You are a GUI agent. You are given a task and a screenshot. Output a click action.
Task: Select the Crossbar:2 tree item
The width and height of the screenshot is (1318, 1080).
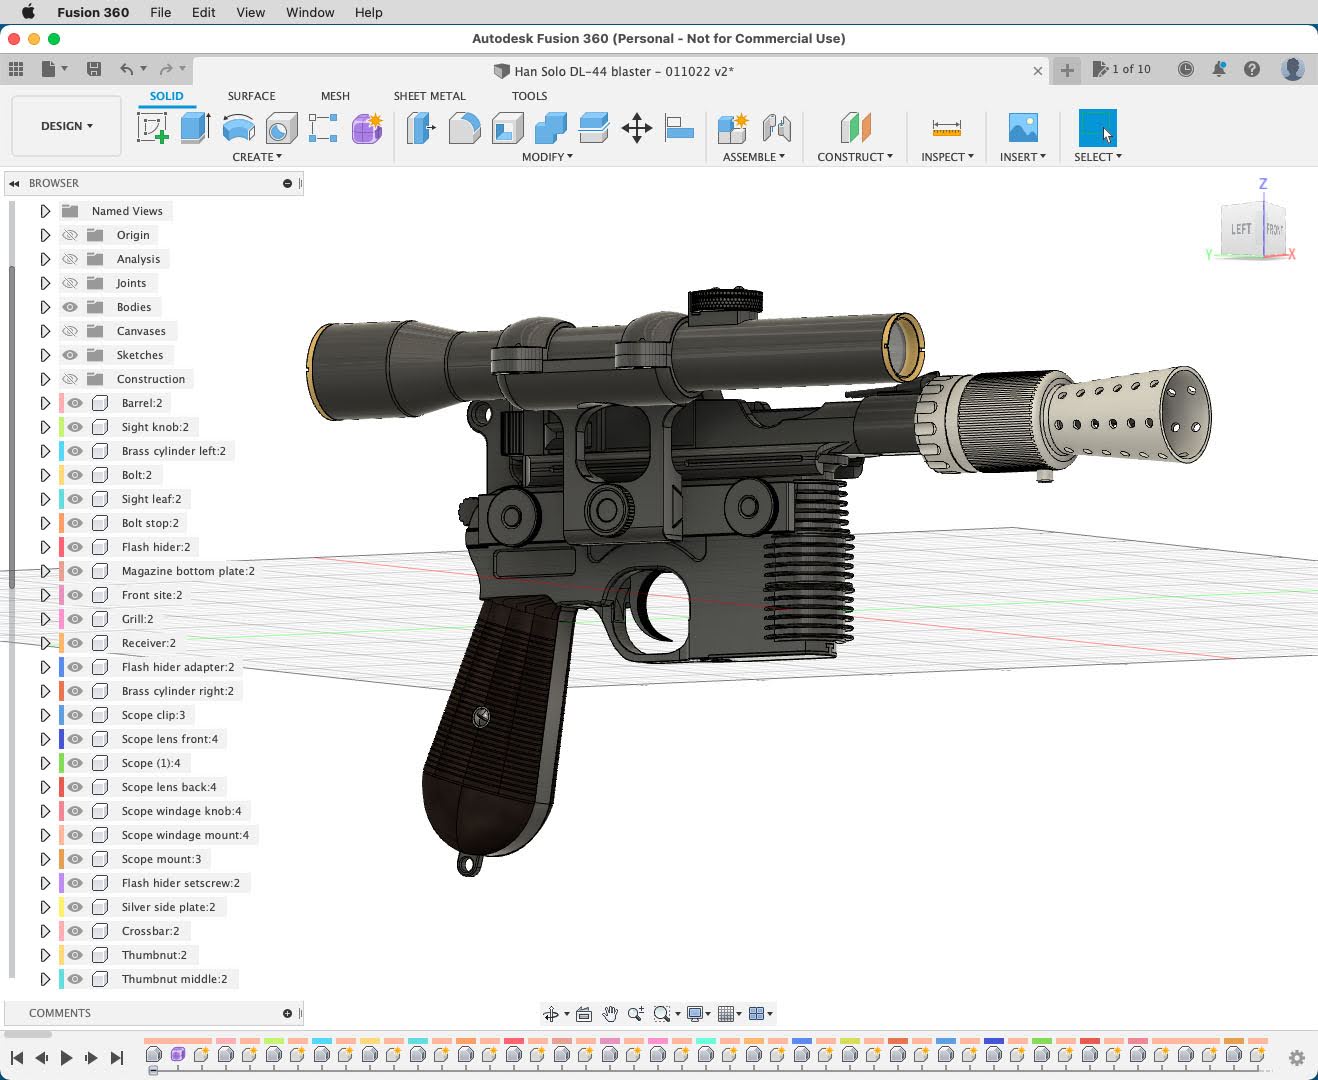pos(150,931)
